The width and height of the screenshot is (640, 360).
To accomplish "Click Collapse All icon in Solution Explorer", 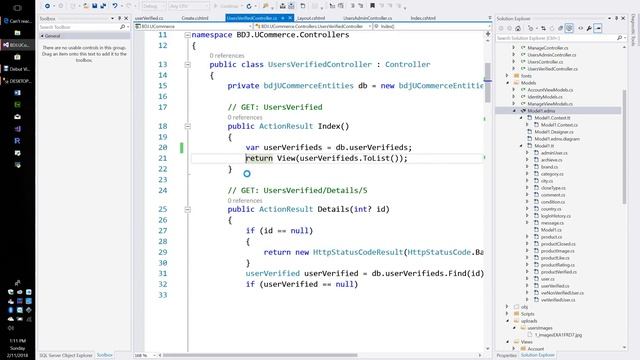I will tap(560, 28).
